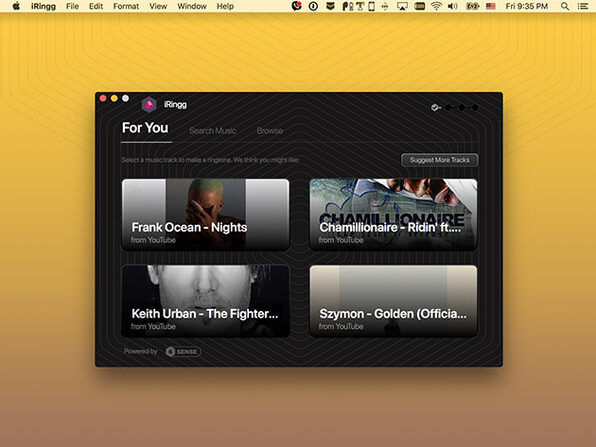Open the Format menu

126,6
